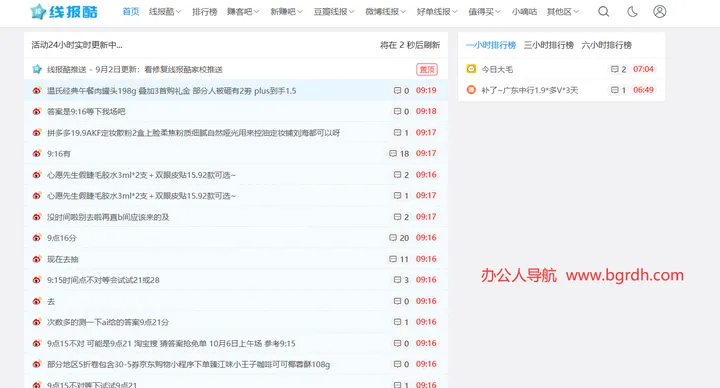This screenshot has height=388, width=720.
Task: Open post 9点15不对 可能是9点21 淘宝搜
Action: coord(171,343)
